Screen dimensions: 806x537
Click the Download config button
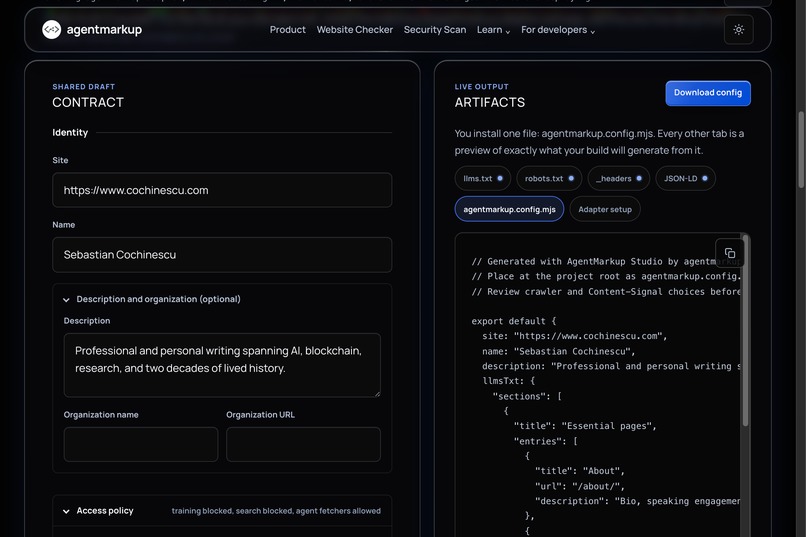click(x=708, y=93)
